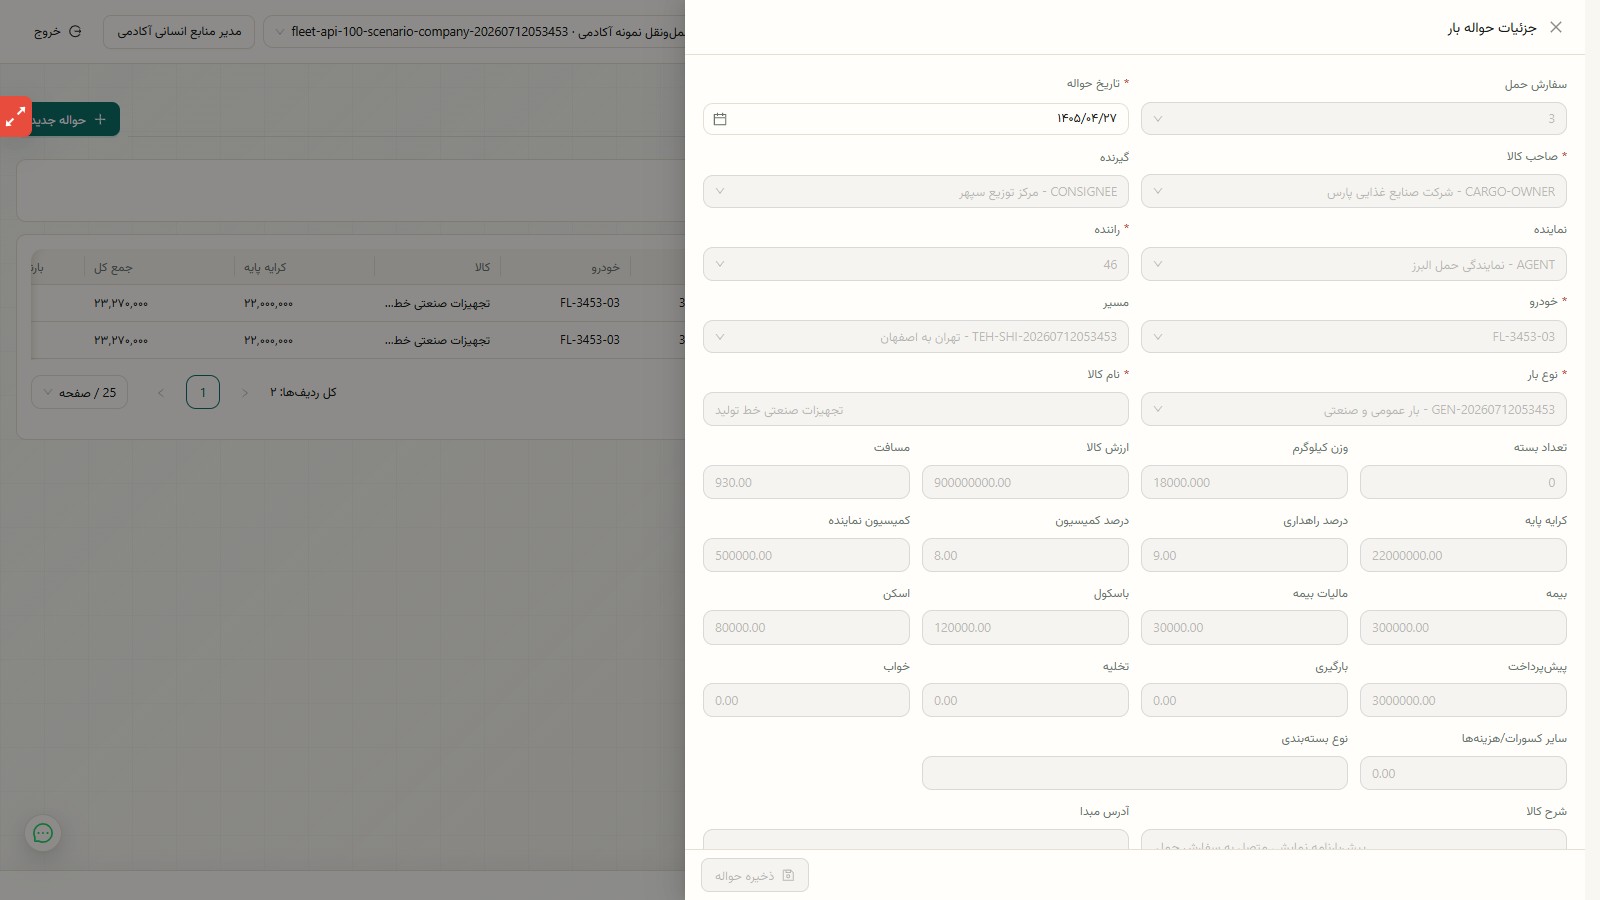The image size is (1600, 900).
Task: Click plus icon on حواله جدید button
Action: click(x=100, y=120)
